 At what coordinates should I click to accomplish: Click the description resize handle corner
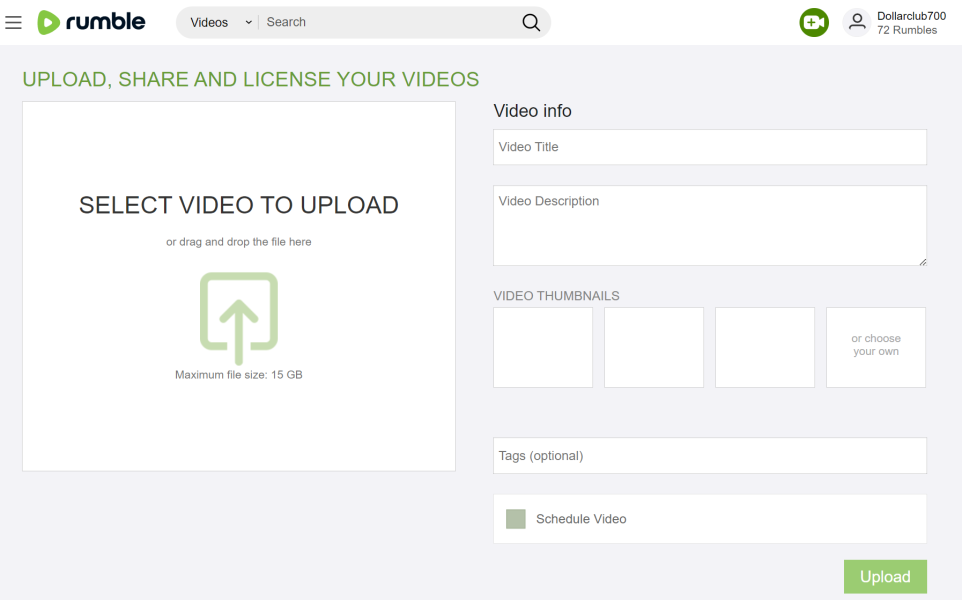(x=922, y=262)
